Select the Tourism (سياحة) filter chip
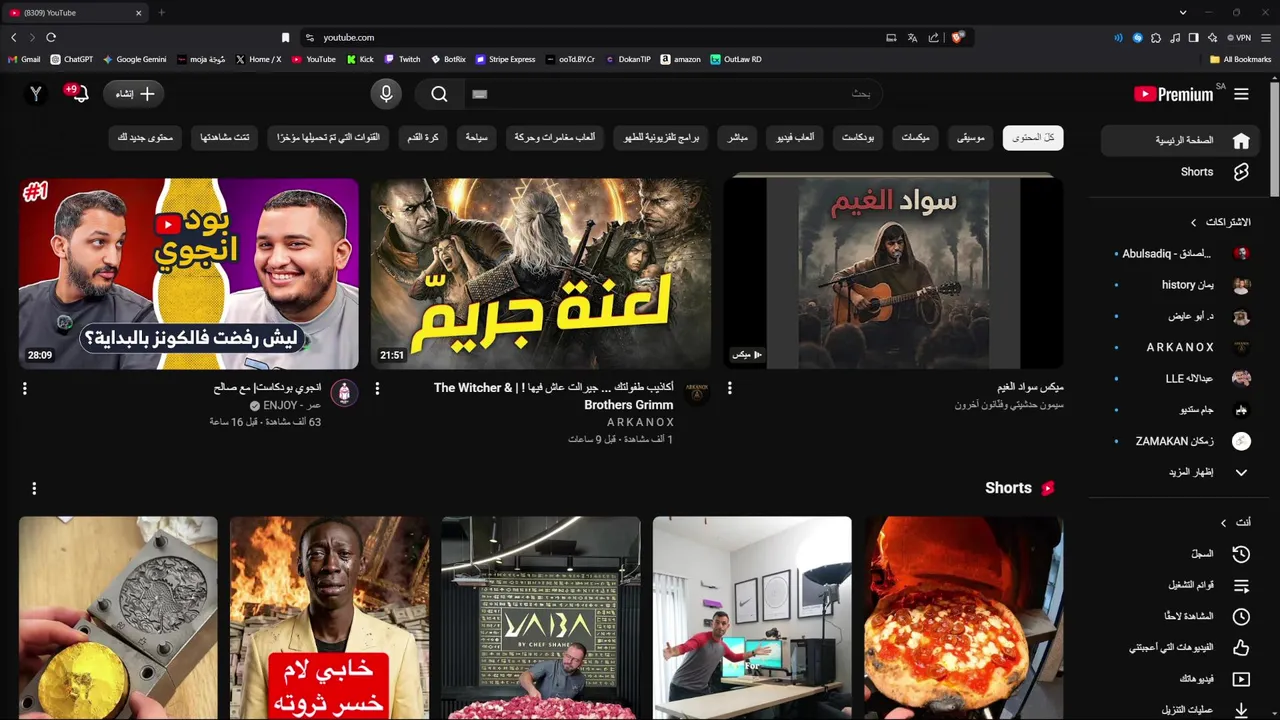The image size is (1280, 720). coord(476,137)
